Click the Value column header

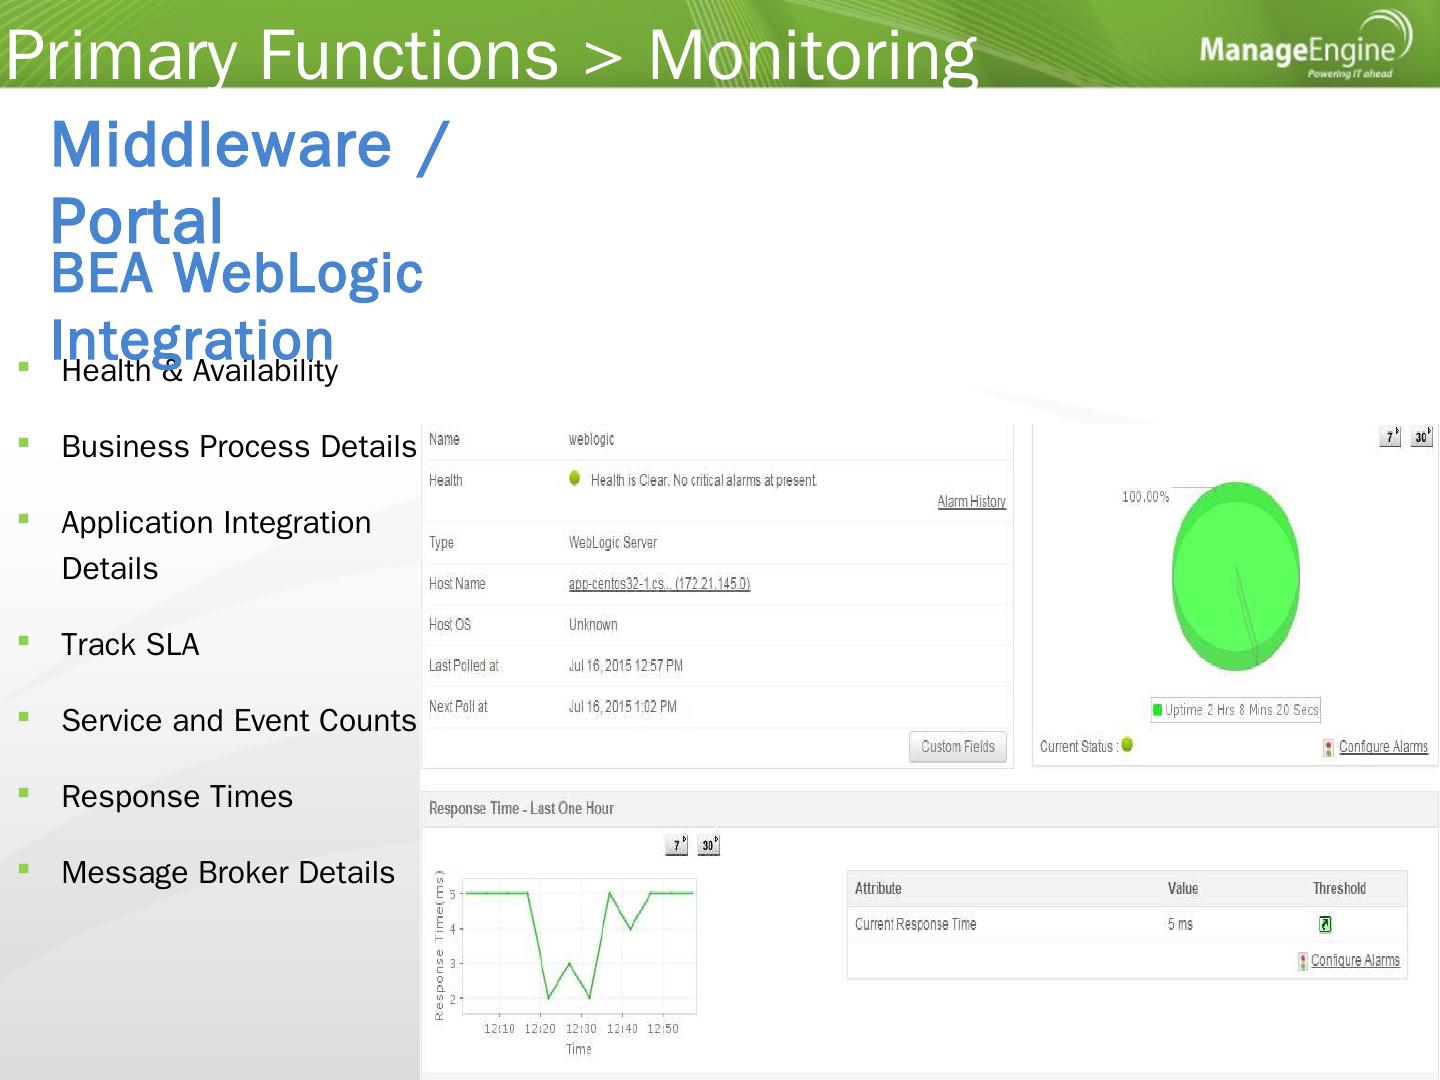click(1183, 888)
